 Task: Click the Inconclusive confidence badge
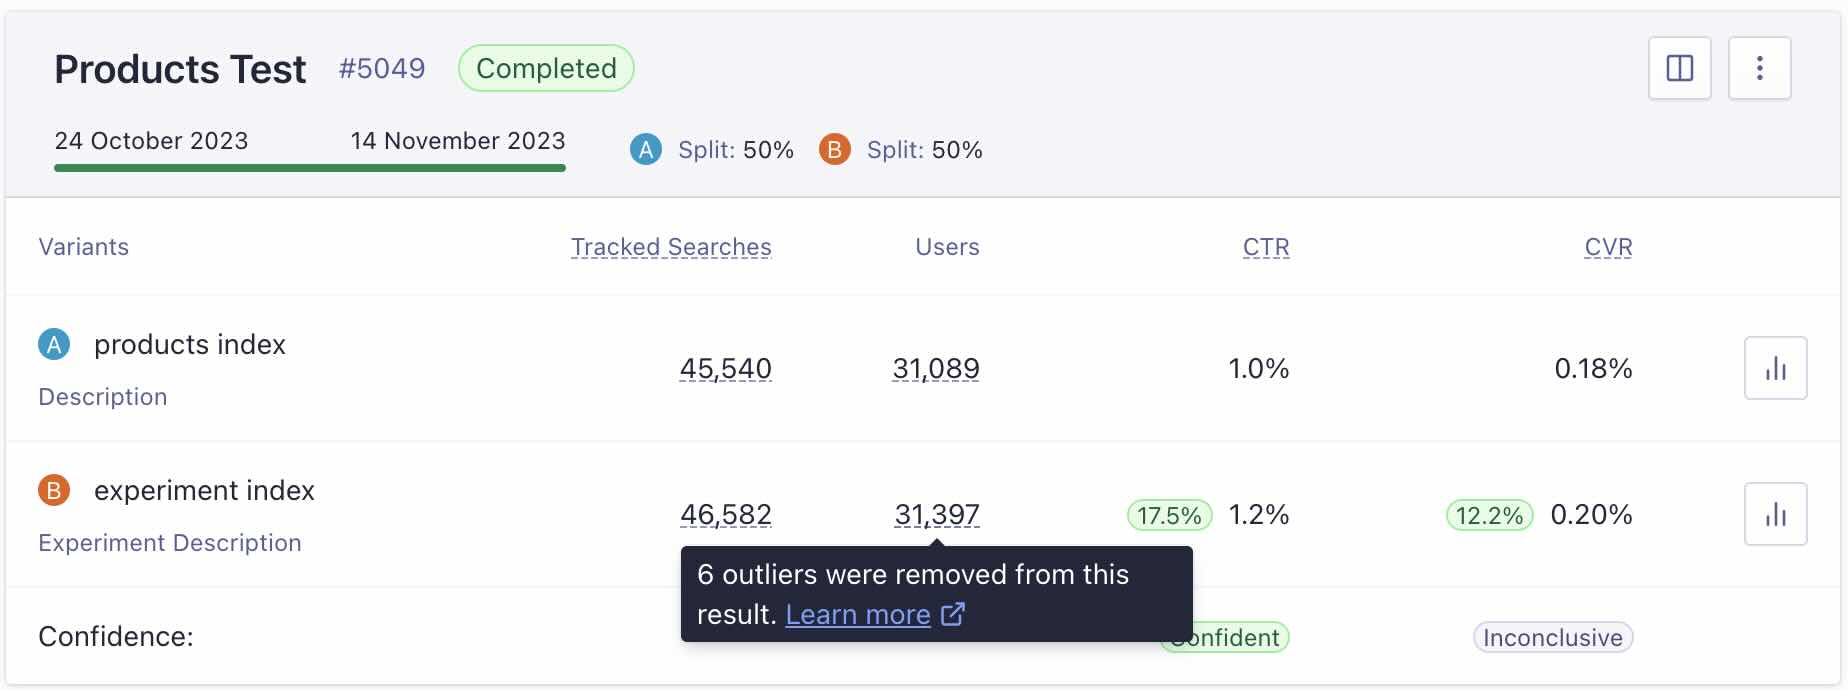point(1553,638)
